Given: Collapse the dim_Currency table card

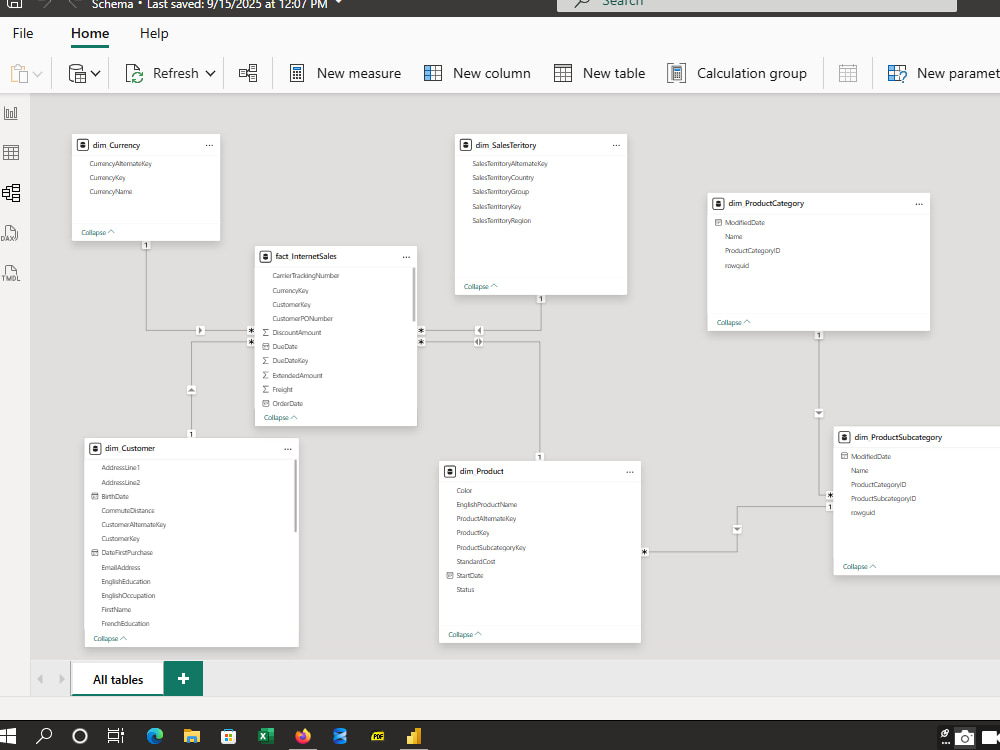Looking at the screenshot, I should click(98, 232).
